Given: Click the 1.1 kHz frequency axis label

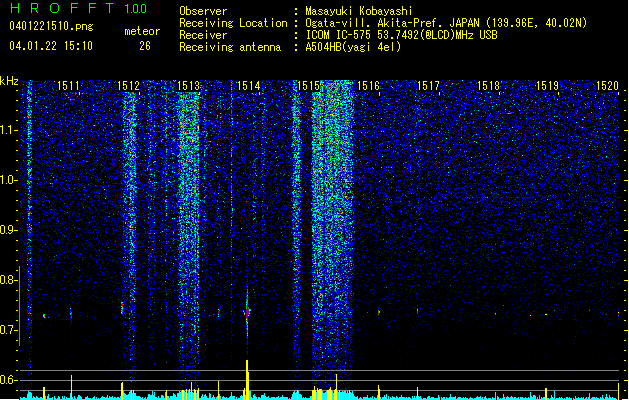Looking at the screenshot, I should click(x=9, y=130).
